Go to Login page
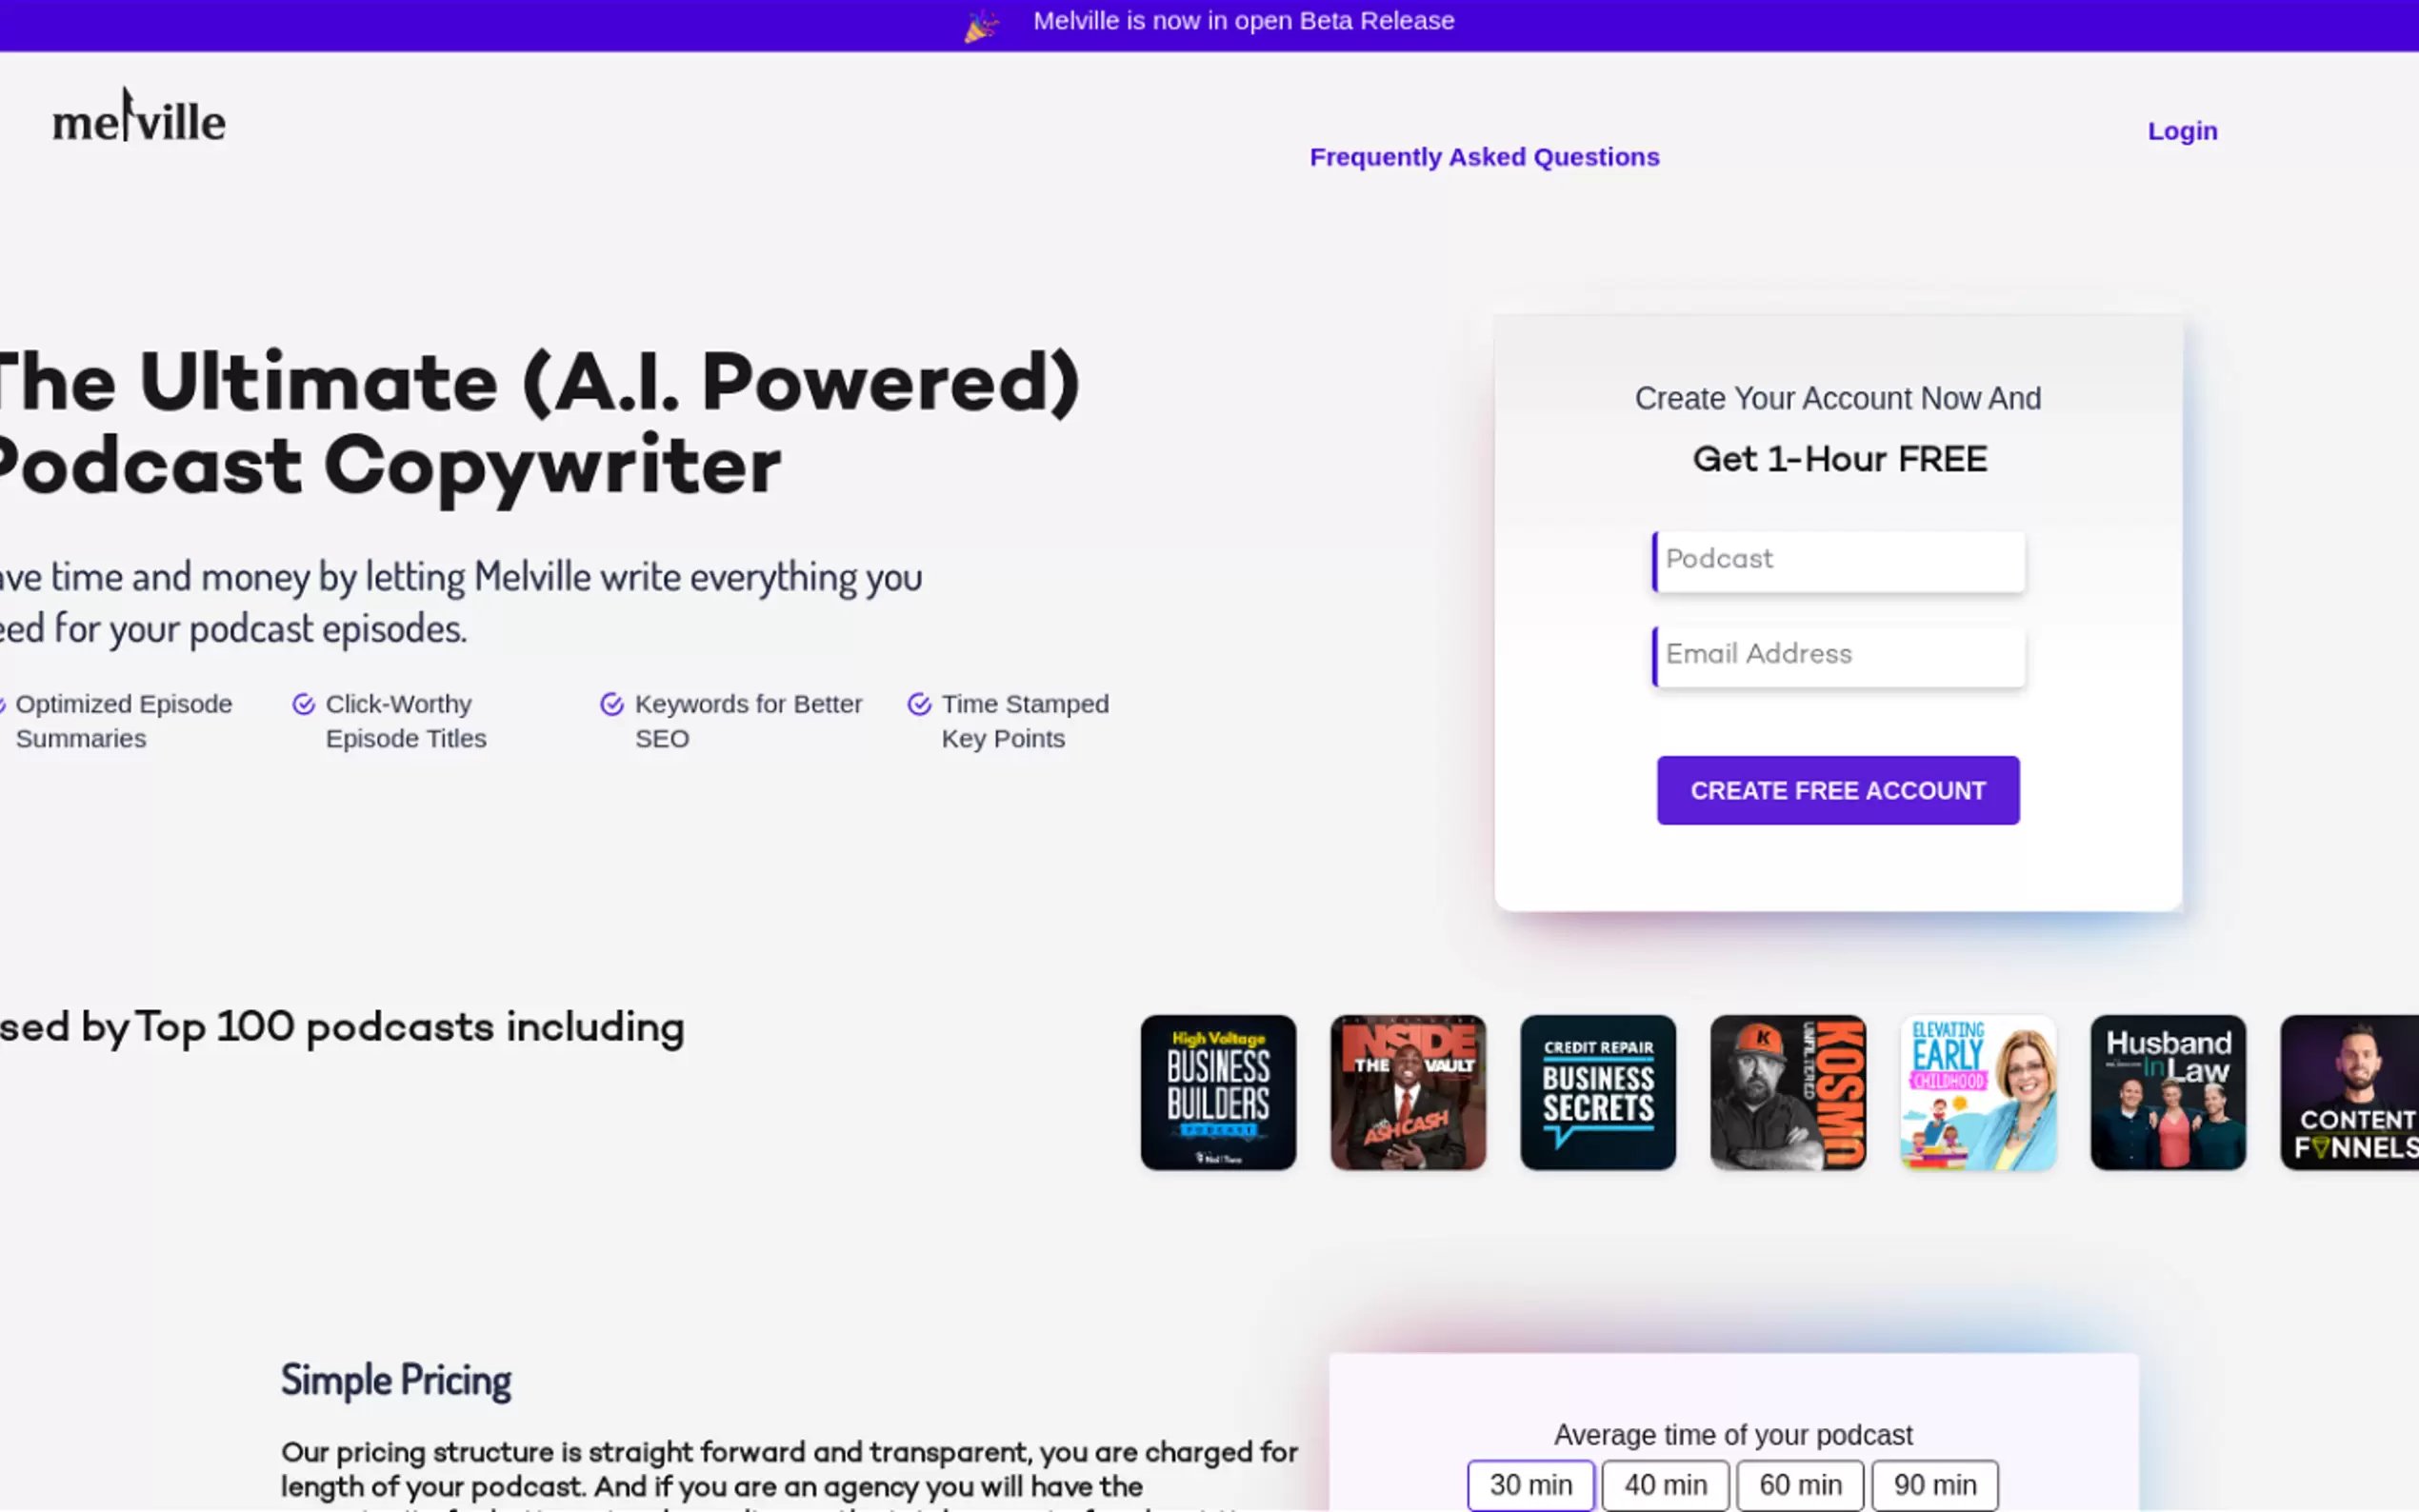 [x=2183, y=131]
